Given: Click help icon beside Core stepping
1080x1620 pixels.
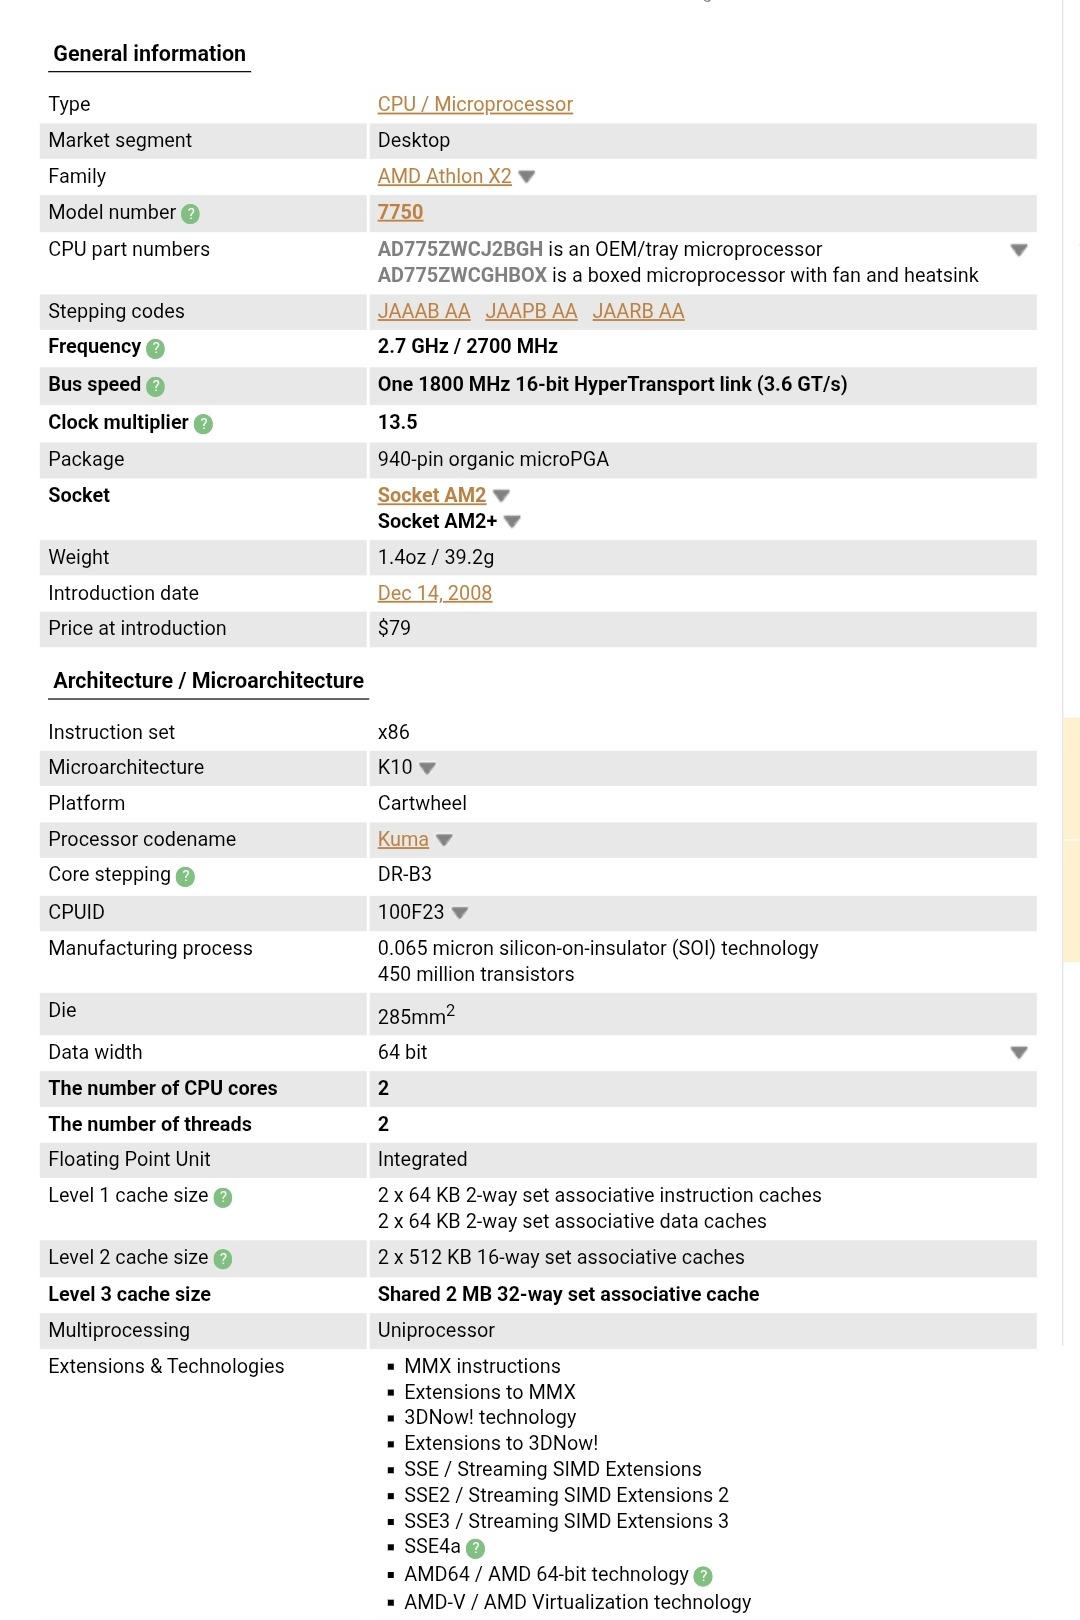Looking at the screenshot, I should tap(185, 876).
